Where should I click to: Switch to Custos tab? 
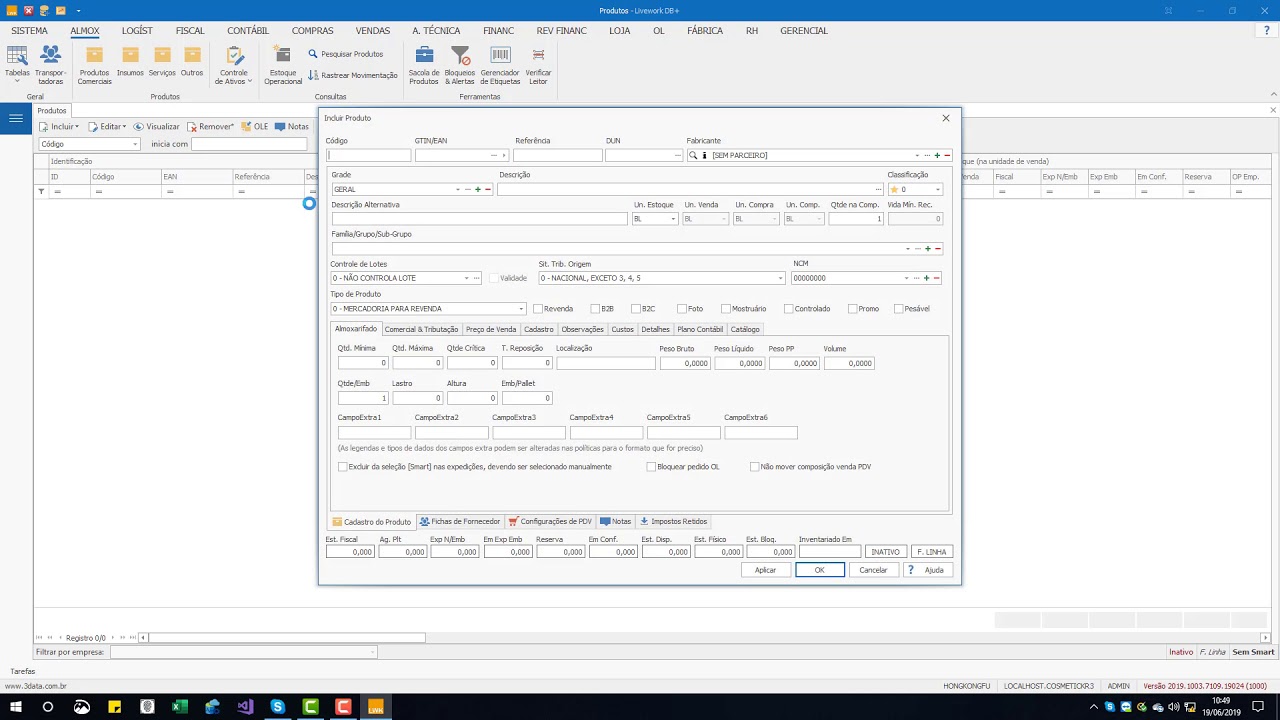tap(623, 329)
